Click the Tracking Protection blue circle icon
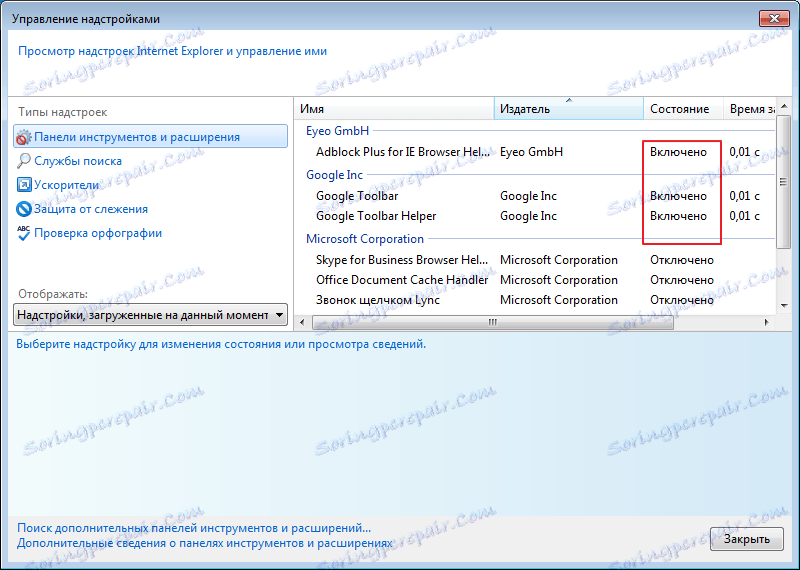This screenshot has width=800, height=570. (24, 209)
